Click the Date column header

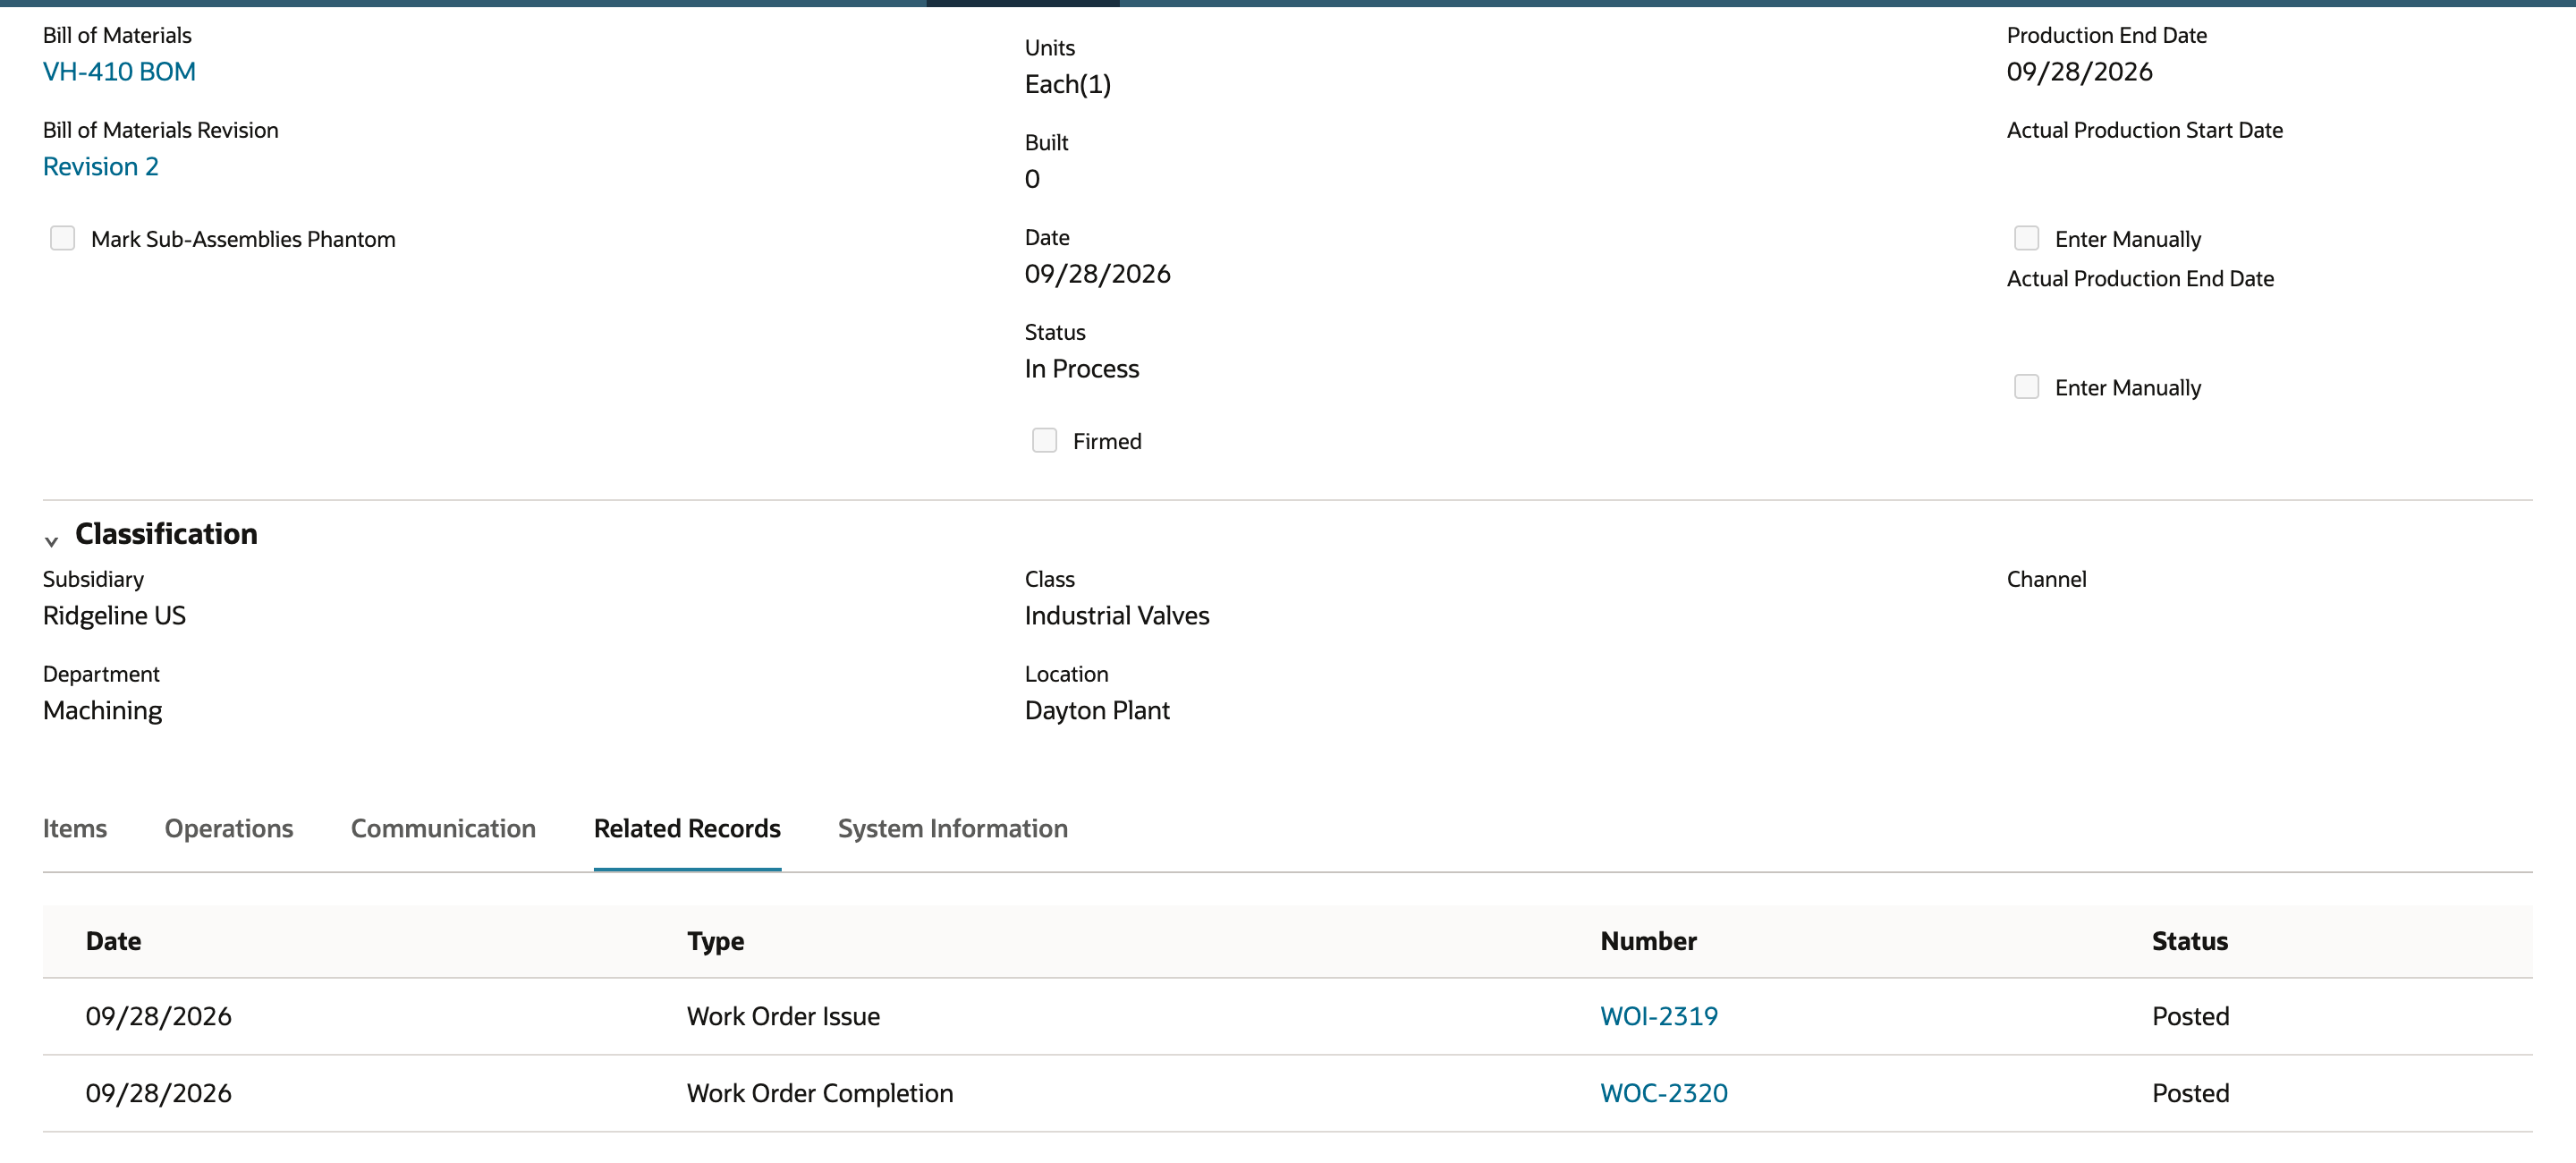click(113, 941)
